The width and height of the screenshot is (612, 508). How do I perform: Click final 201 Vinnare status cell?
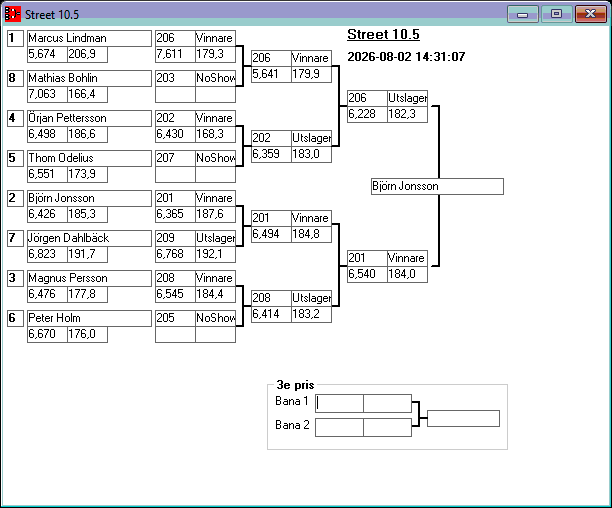(x=407, y=258)
